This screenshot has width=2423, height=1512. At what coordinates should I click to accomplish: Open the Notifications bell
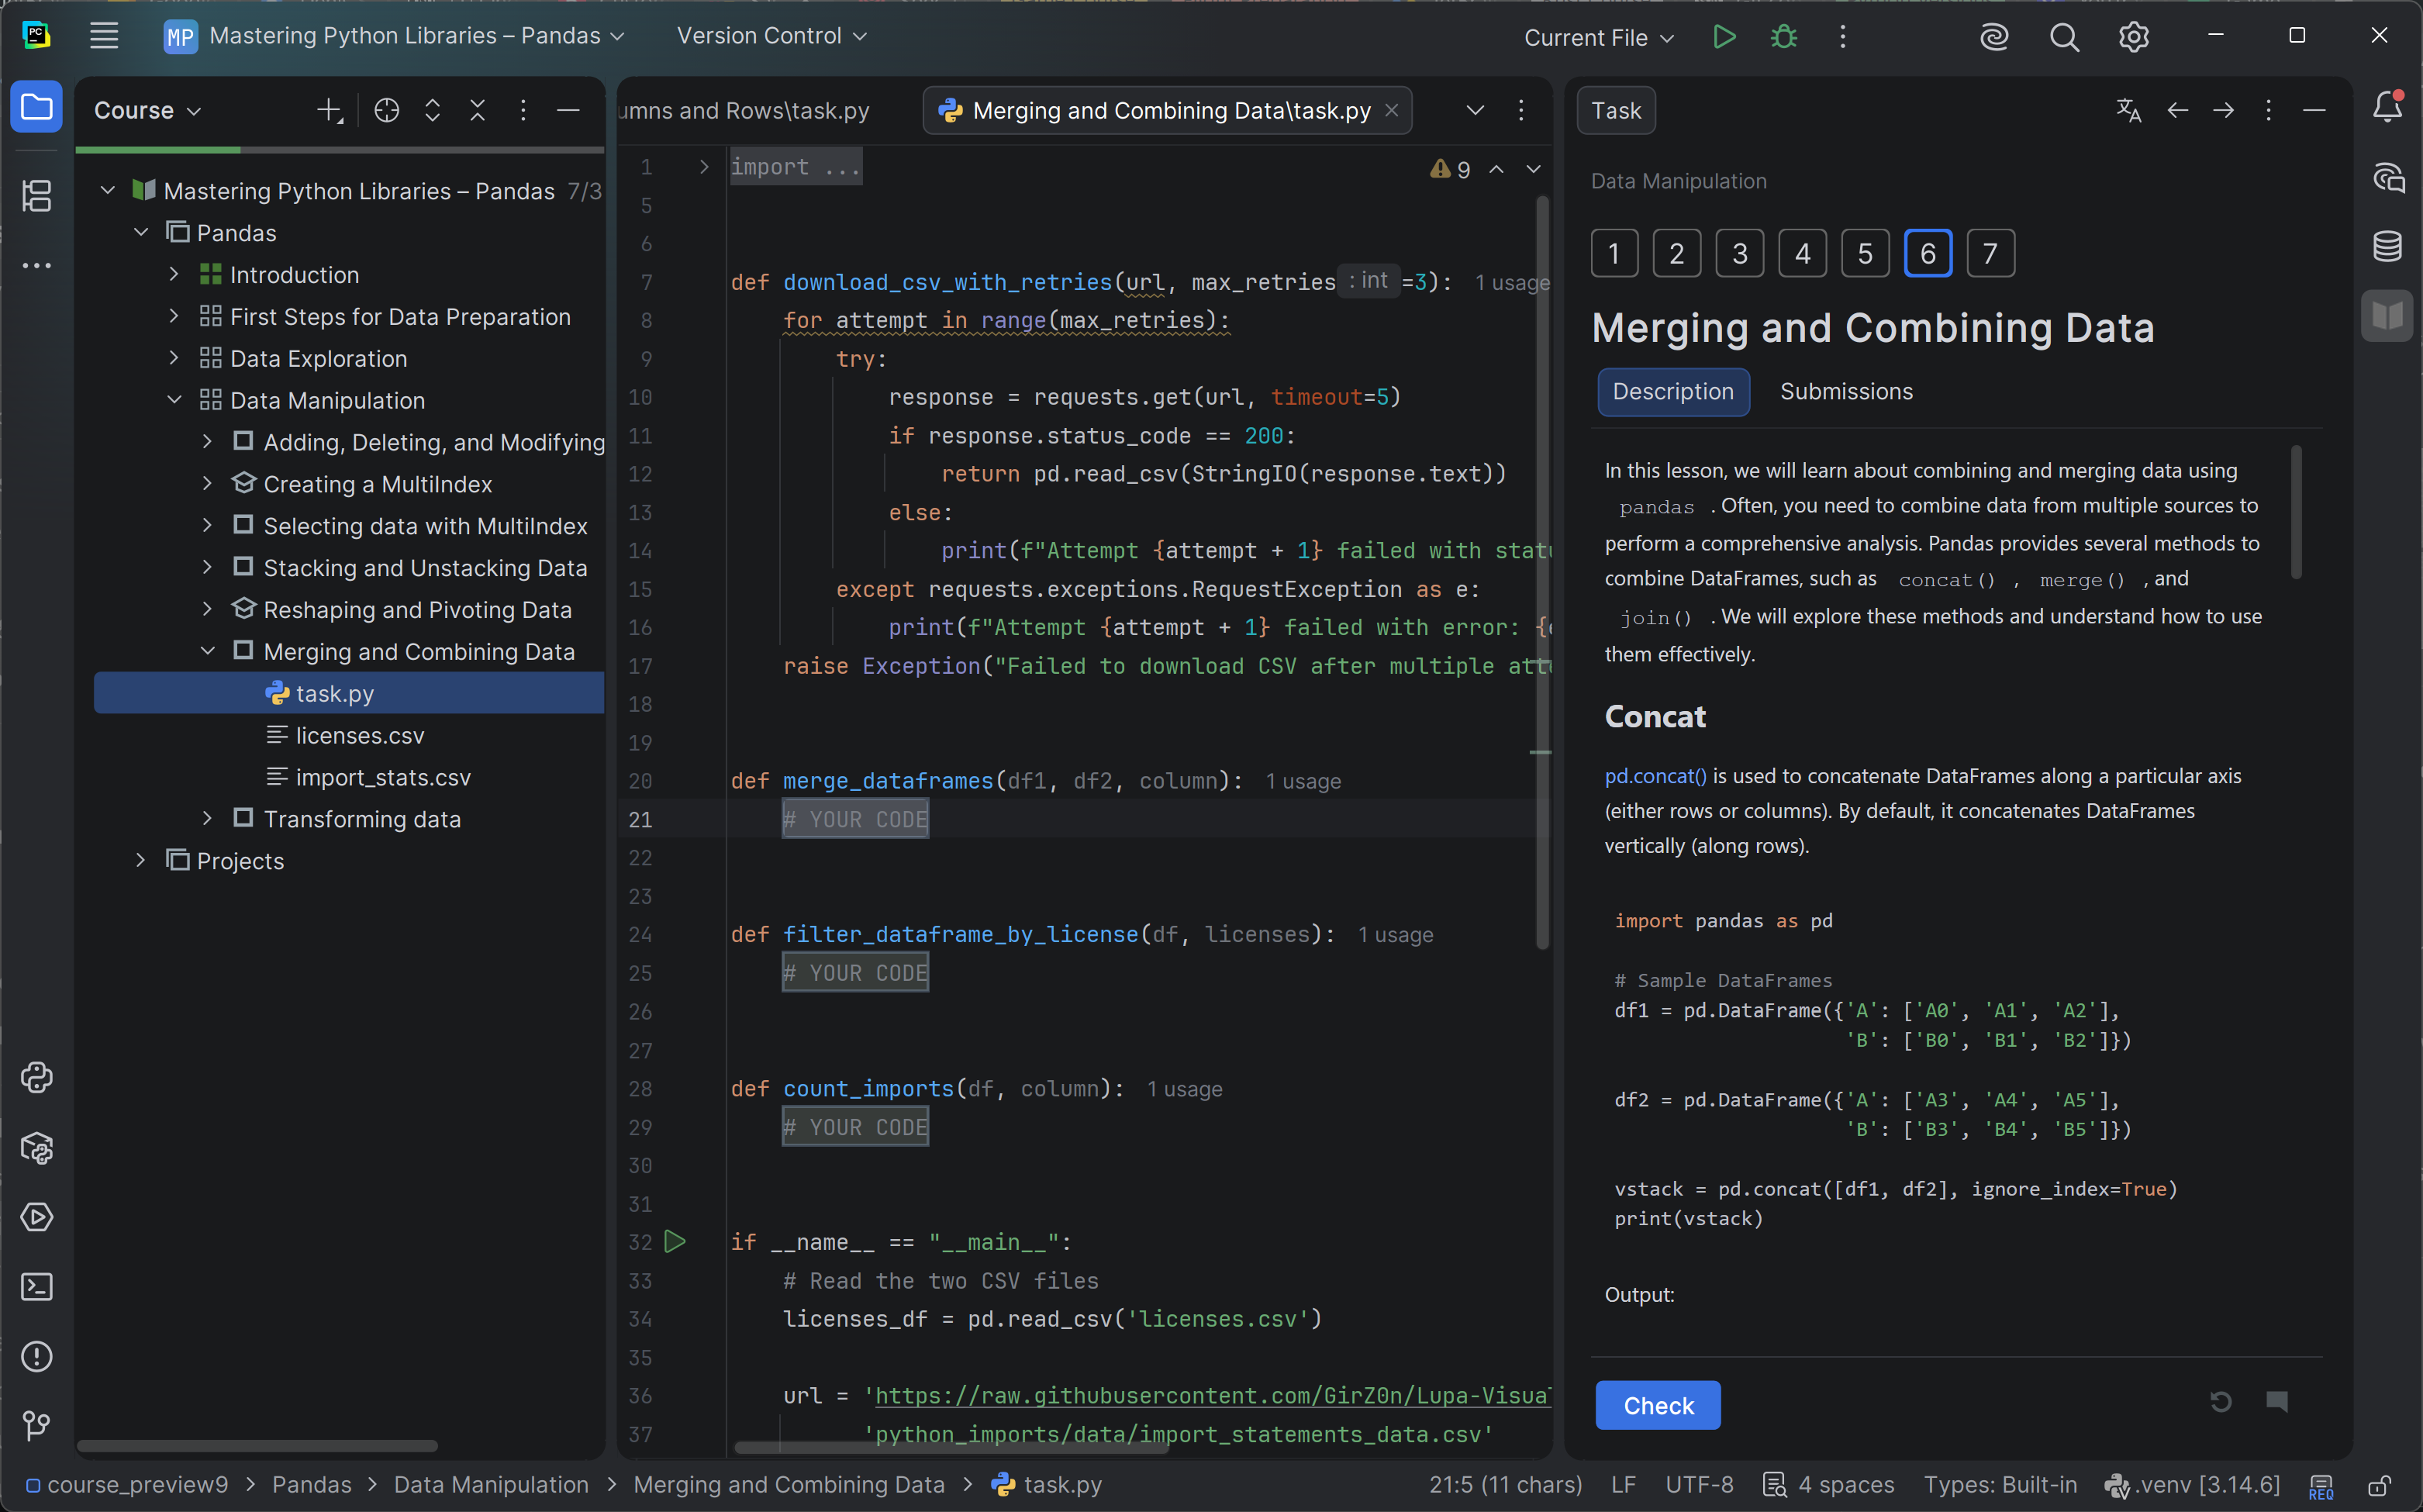pos(2388,107)
